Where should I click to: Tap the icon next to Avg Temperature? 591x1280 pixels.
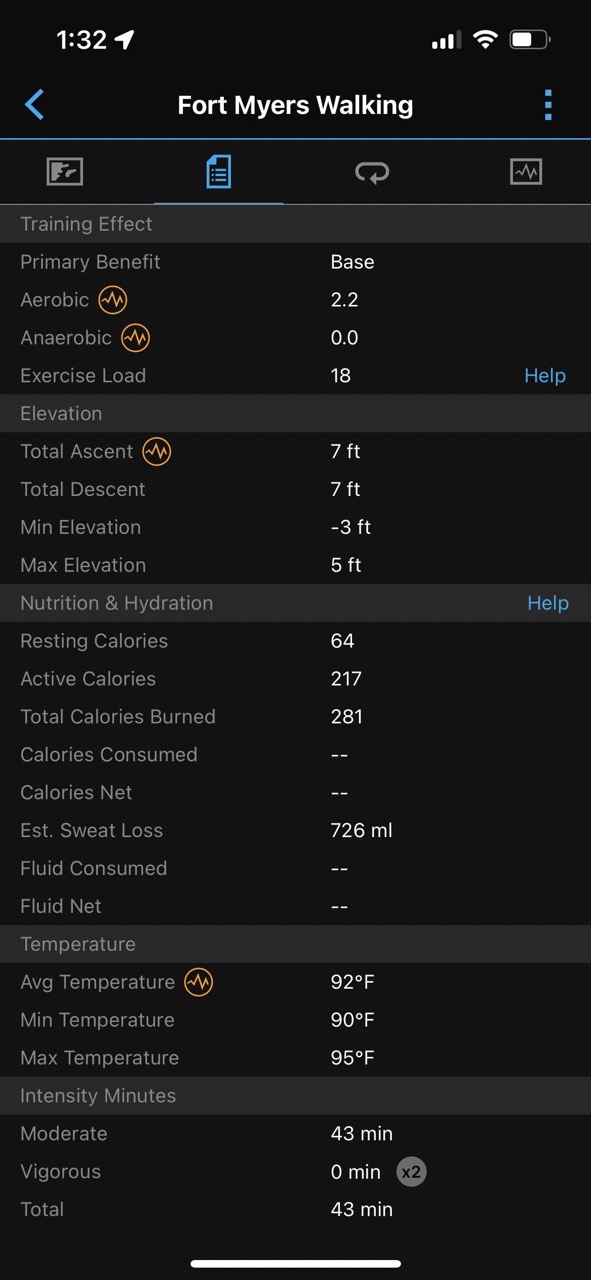coord(198,982)
